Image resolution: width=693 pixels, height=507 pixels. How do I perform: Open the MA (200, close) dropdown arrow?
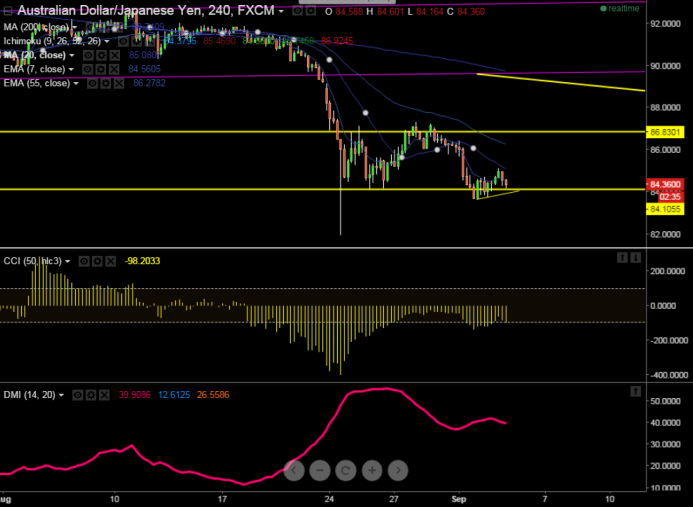74,27
